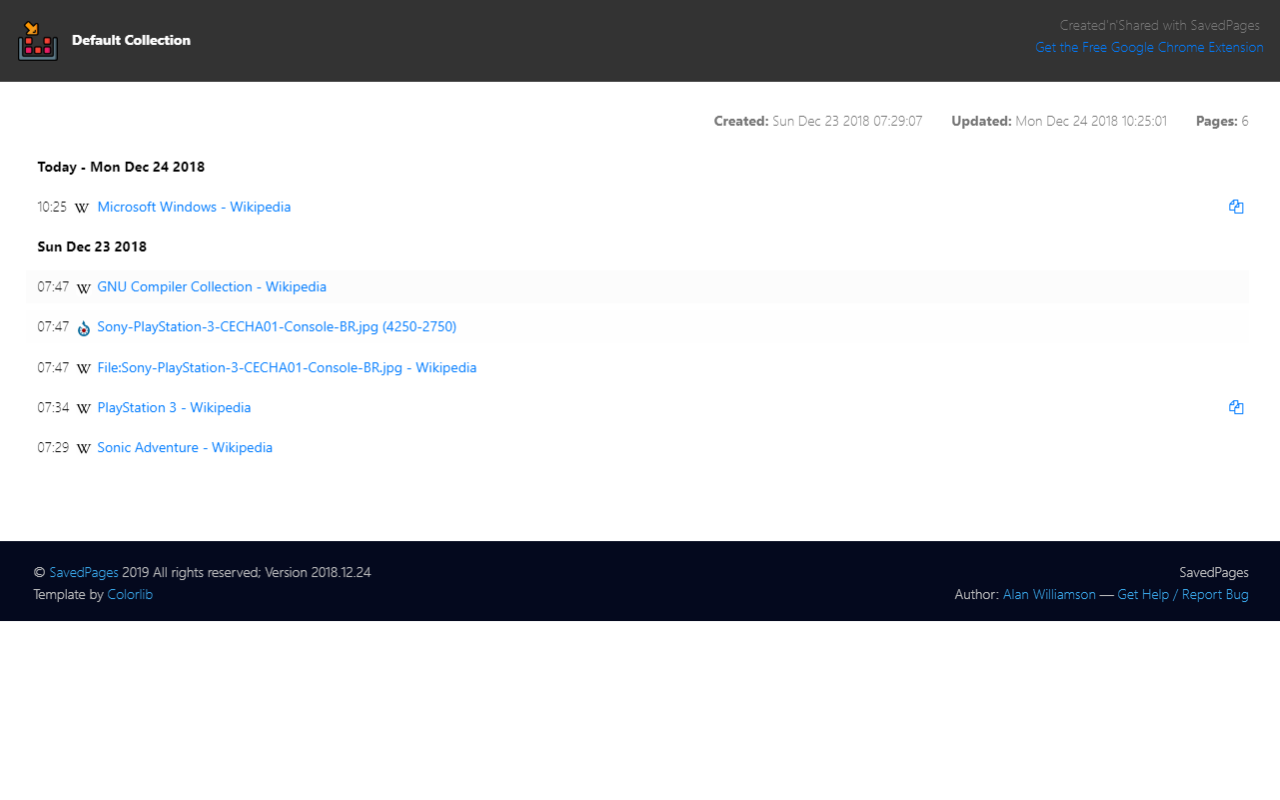
Task: Click the Pages: 6 count
Action: pyautogui.click(x=1222, y=121)
